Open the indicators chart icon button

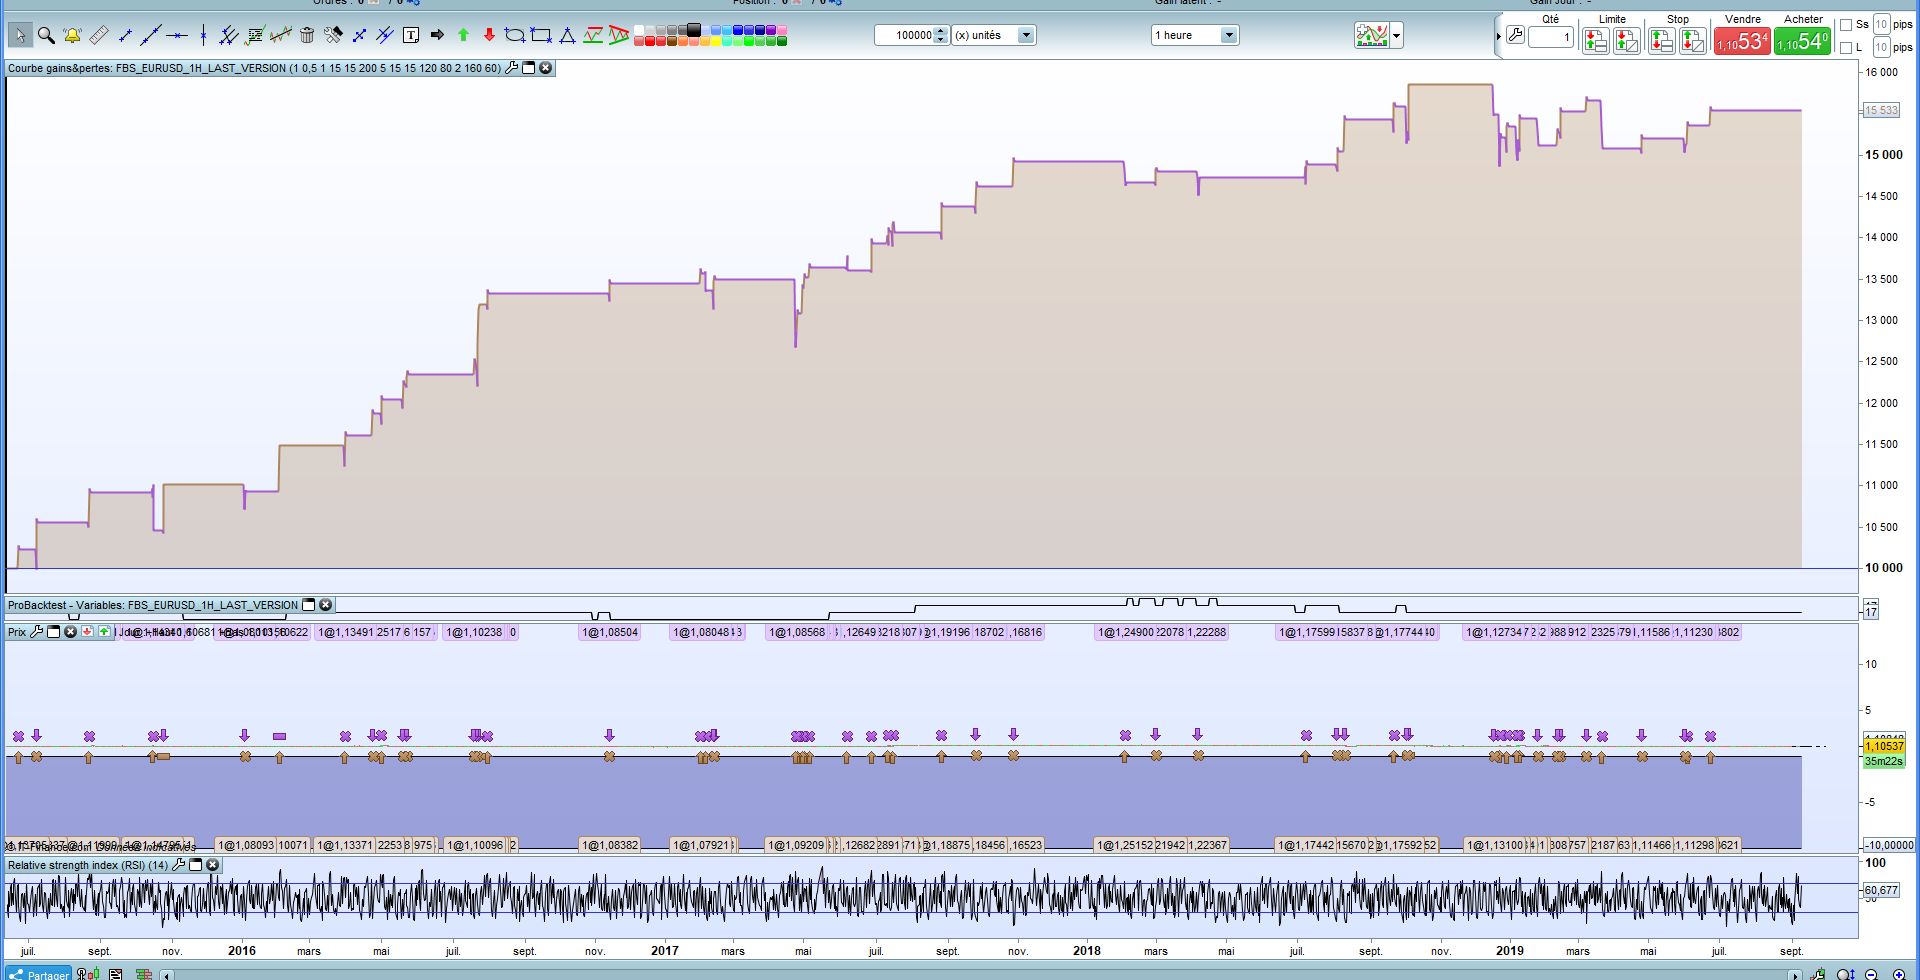point(1372,36)
